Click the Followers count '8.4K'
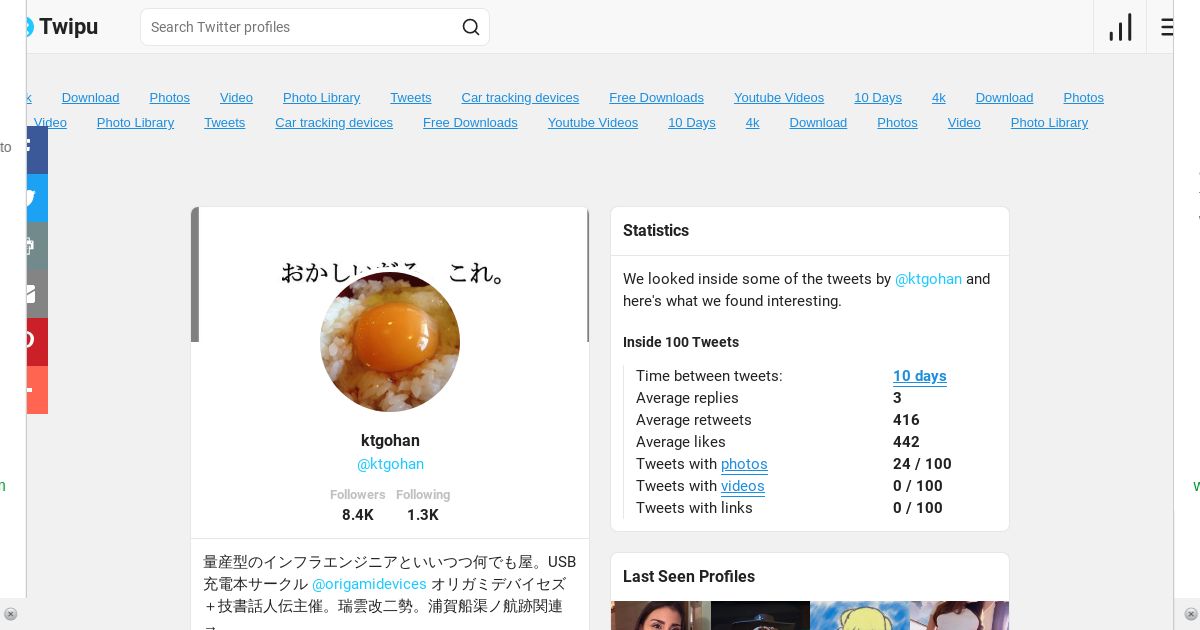 pos(358,515)
